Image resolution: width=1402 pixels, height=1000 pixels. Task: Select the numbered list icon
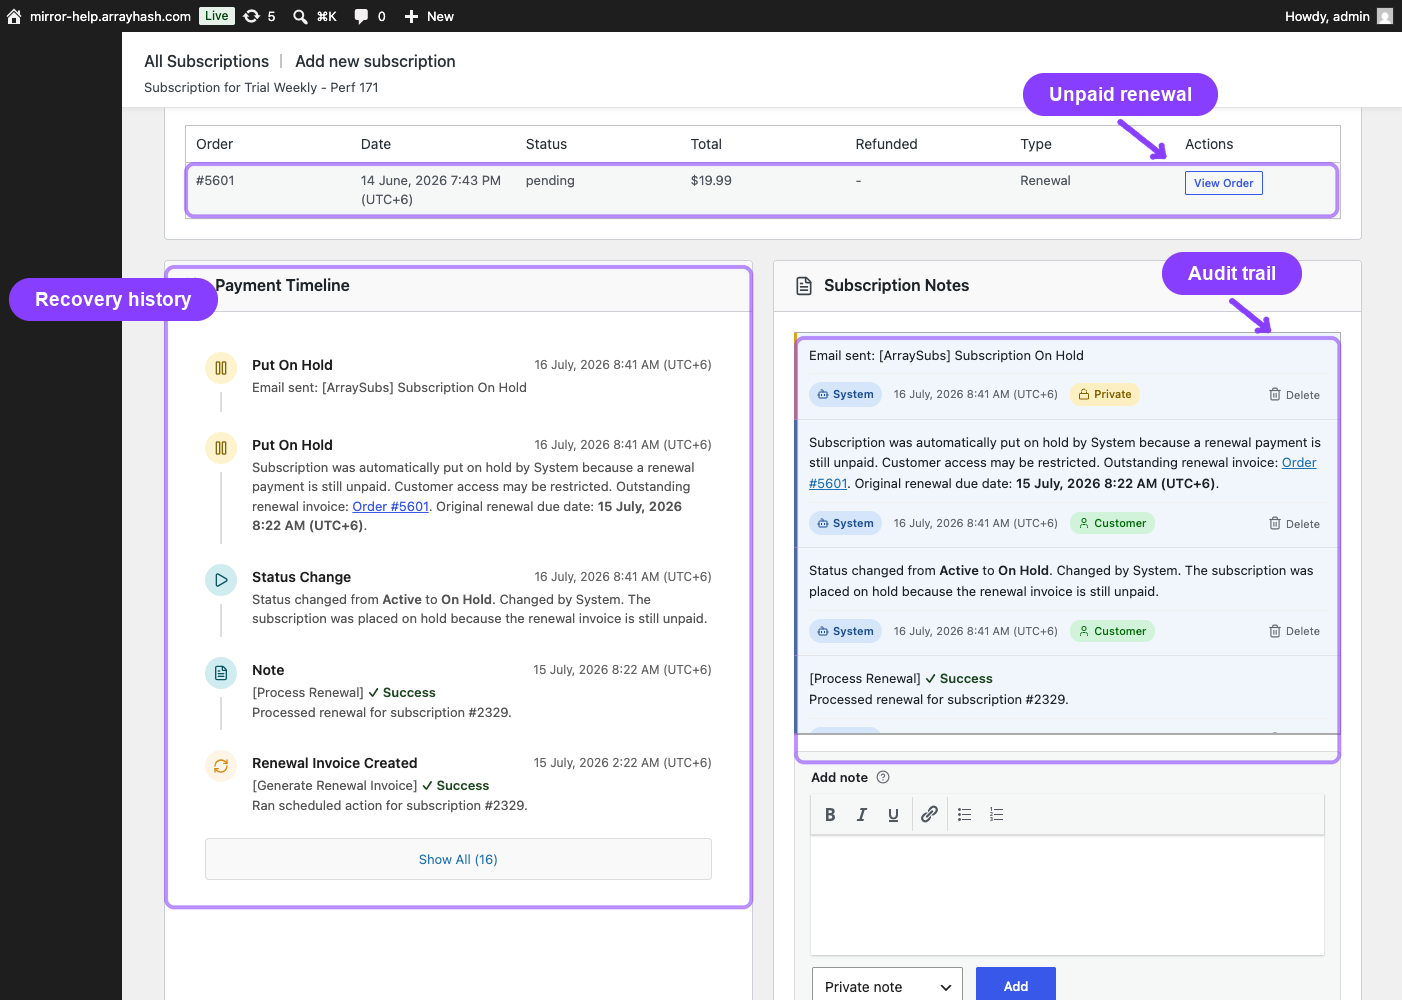coord(997,815)
